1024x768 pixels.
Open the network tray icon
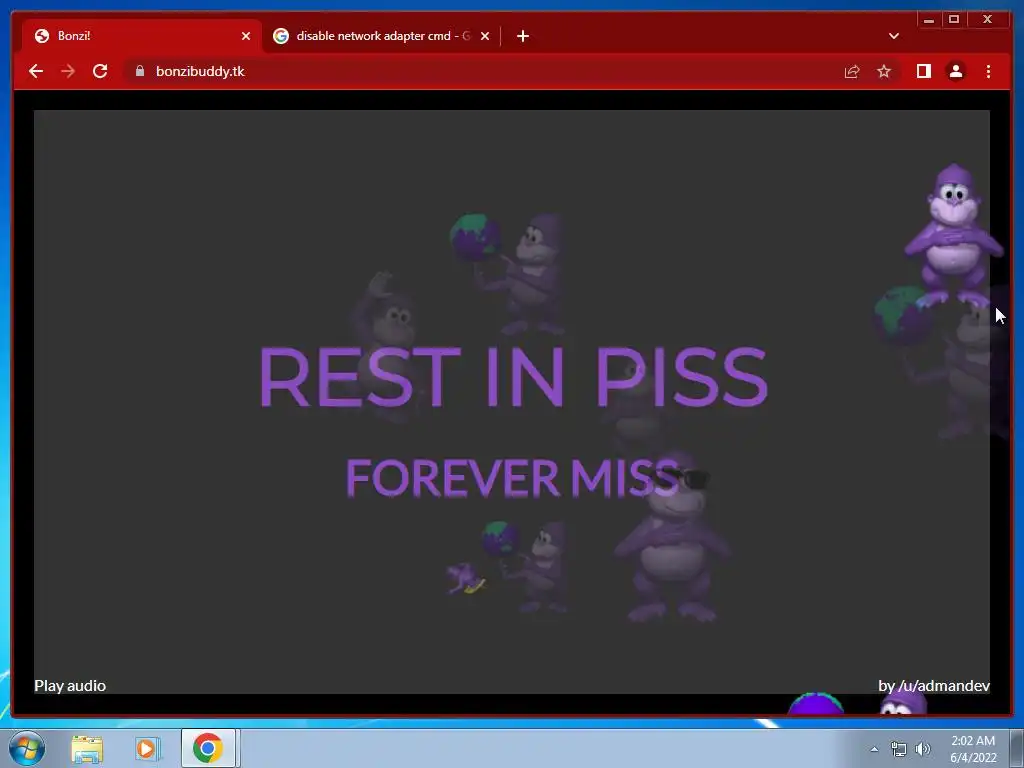[899, 749]
